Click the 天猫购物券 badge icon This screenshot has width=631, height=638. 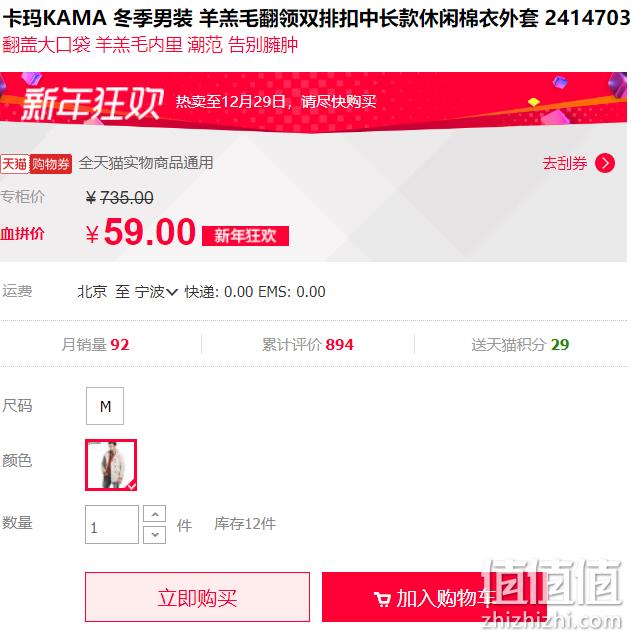click(36, 164)
